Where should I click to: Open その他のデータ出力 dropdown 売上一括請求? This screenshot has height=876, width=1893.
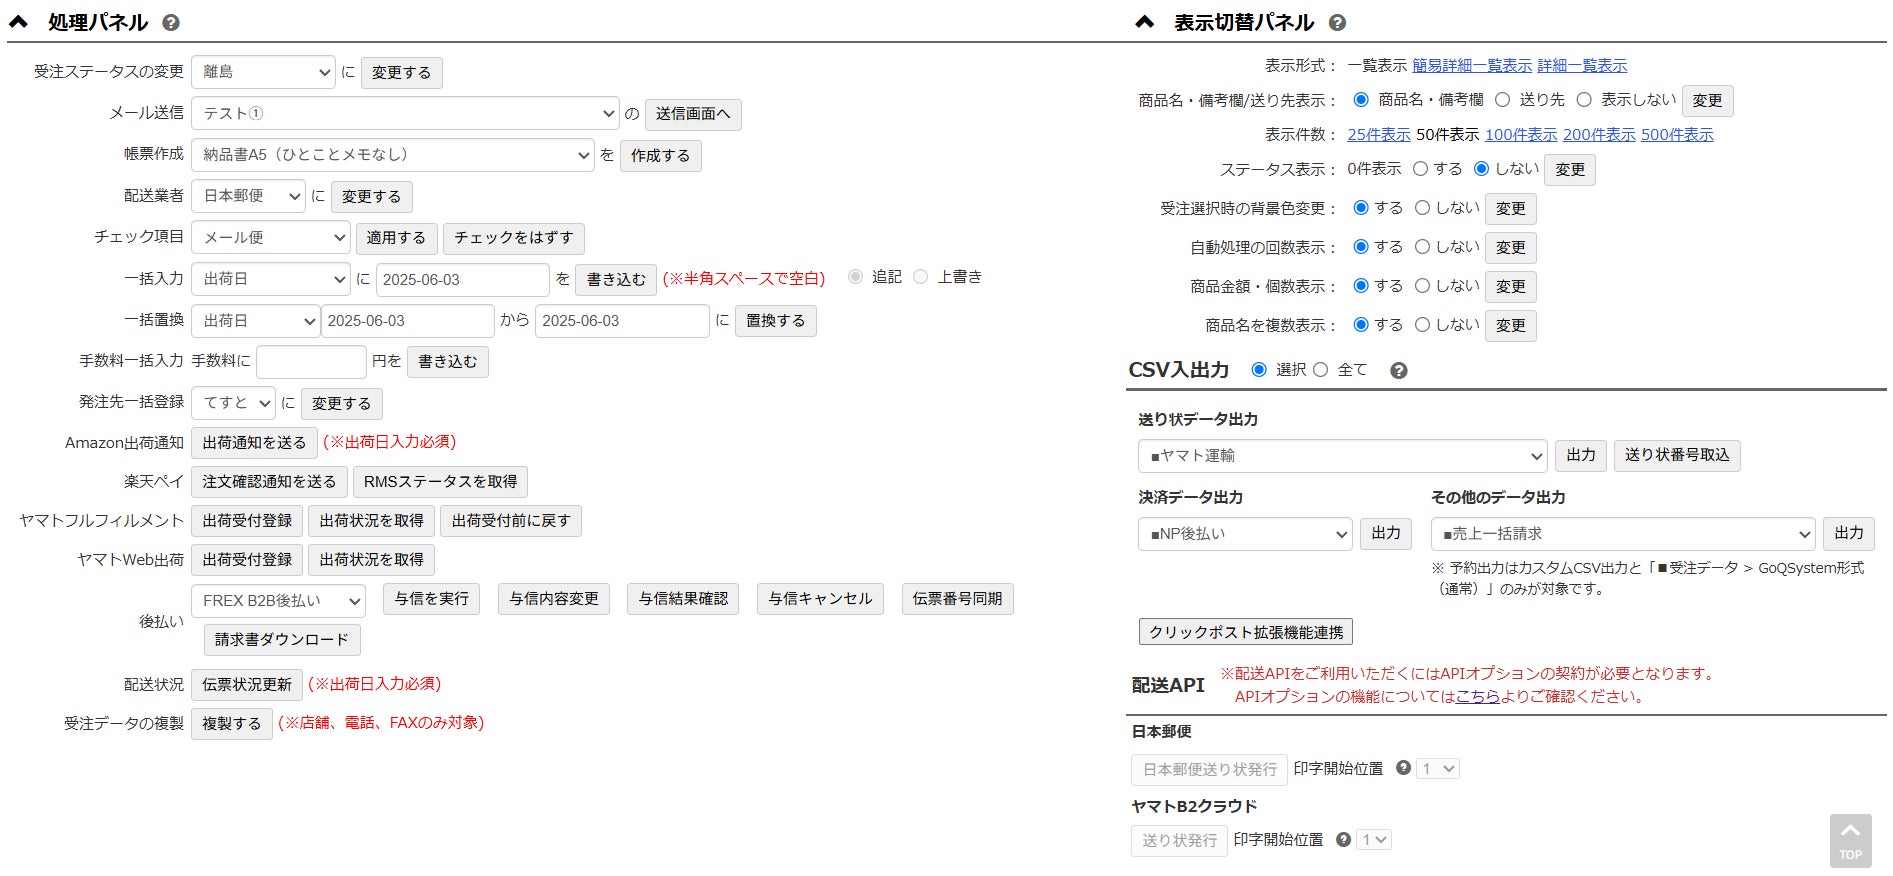1622,534
